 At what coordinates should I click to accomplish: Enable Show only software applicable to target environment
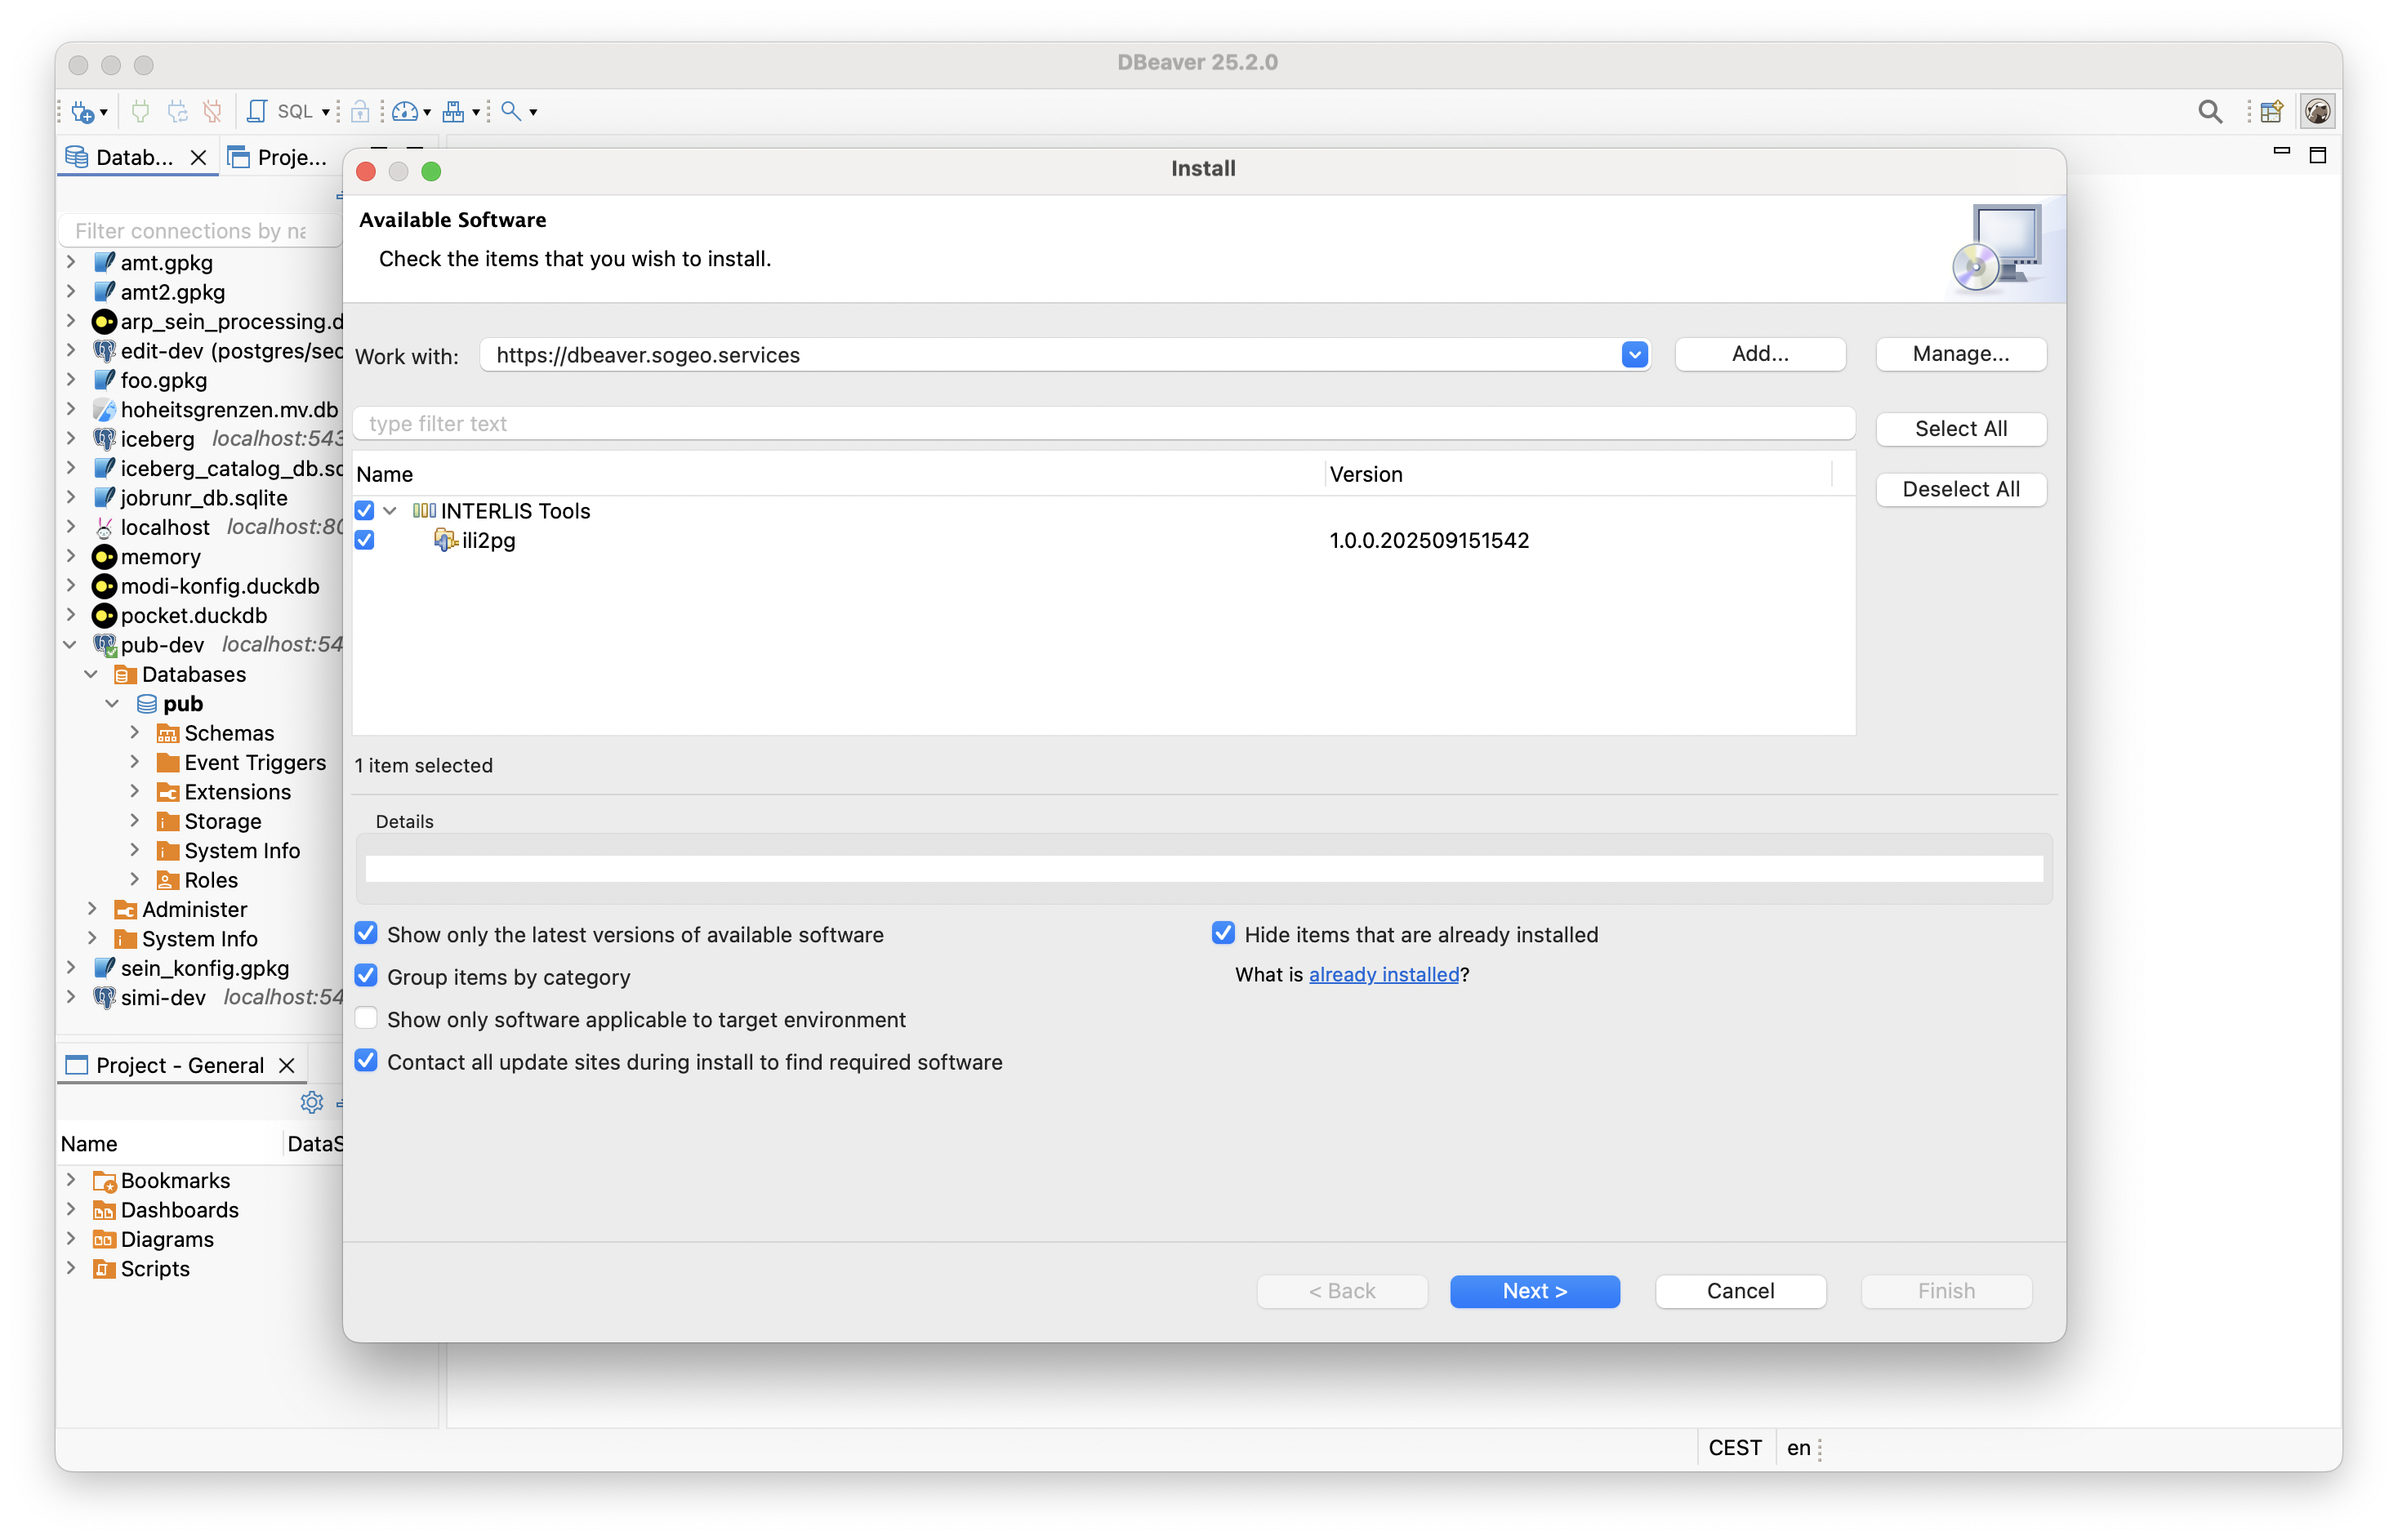click(366, 1019)
